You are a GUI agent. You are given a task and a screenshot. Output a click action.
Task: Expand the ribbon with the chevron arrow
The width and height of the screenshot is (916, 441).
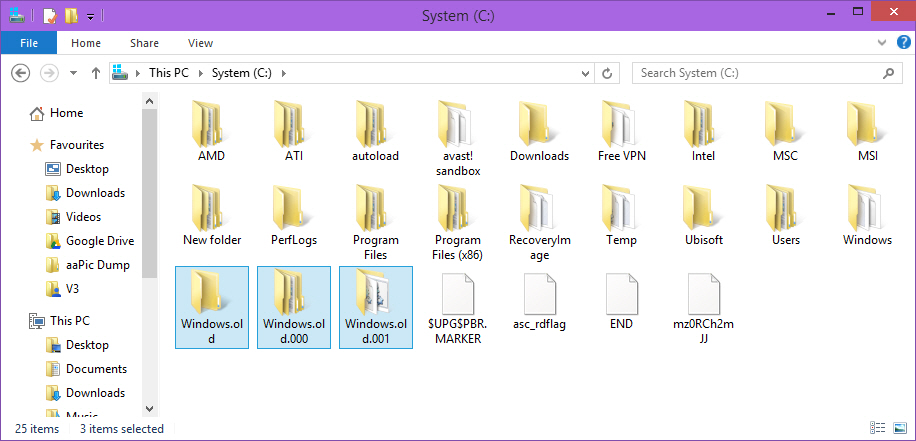pyautogui.click(x=881, y=44)
